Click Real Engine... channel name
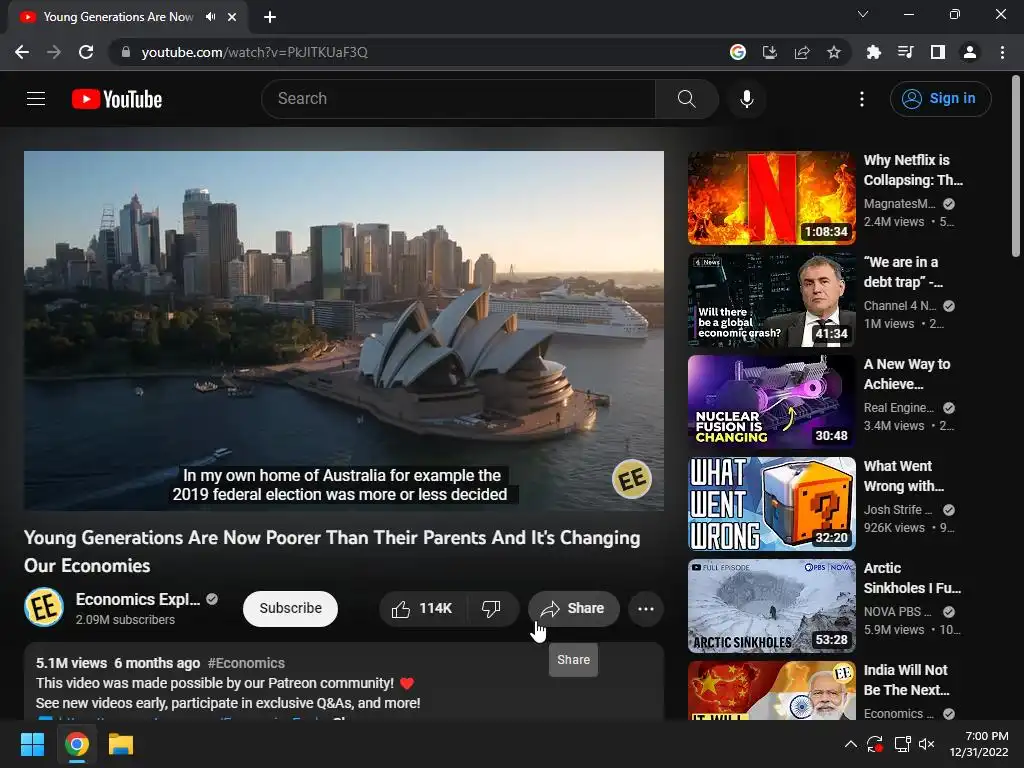 (x=899, y=408)
